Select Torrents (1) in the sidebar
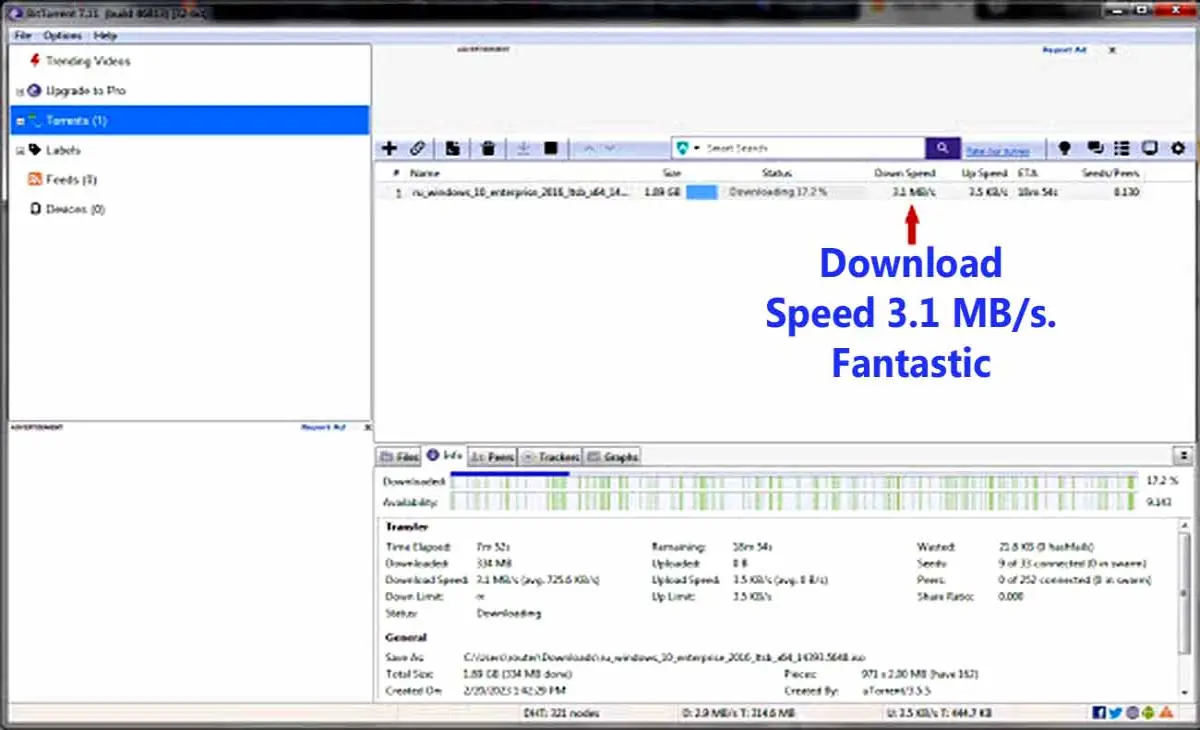 [76, 121]
